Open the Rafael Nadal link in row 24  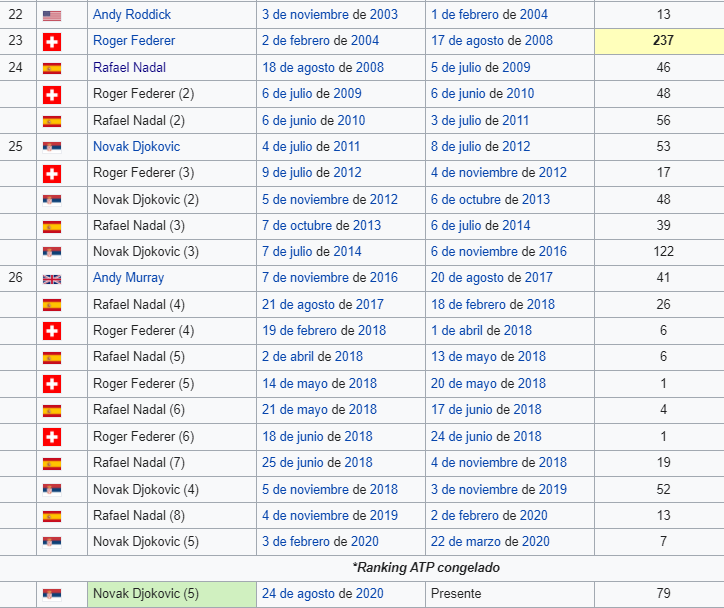click(x=129, y=67)
